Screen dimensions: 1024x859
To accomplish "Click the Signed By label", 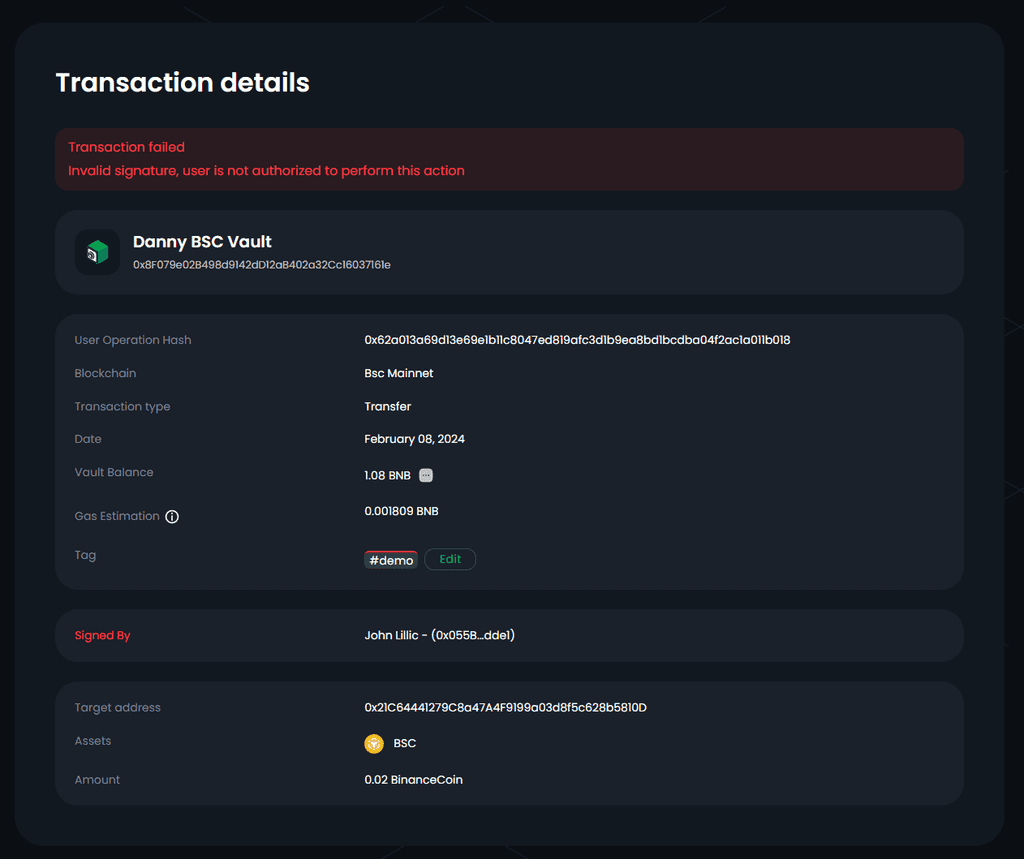I will (103, 636).
